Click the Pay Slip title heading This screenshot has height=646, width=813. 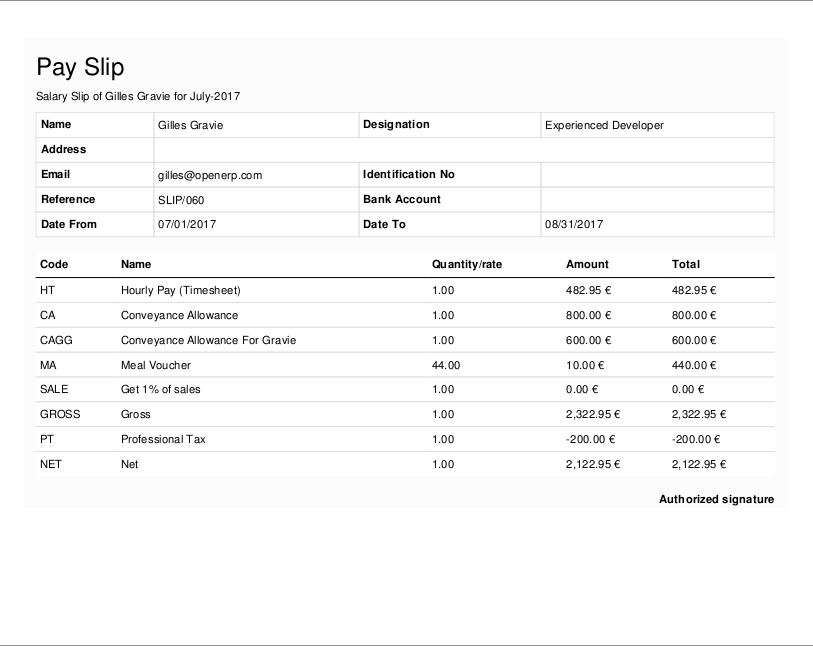80,67
